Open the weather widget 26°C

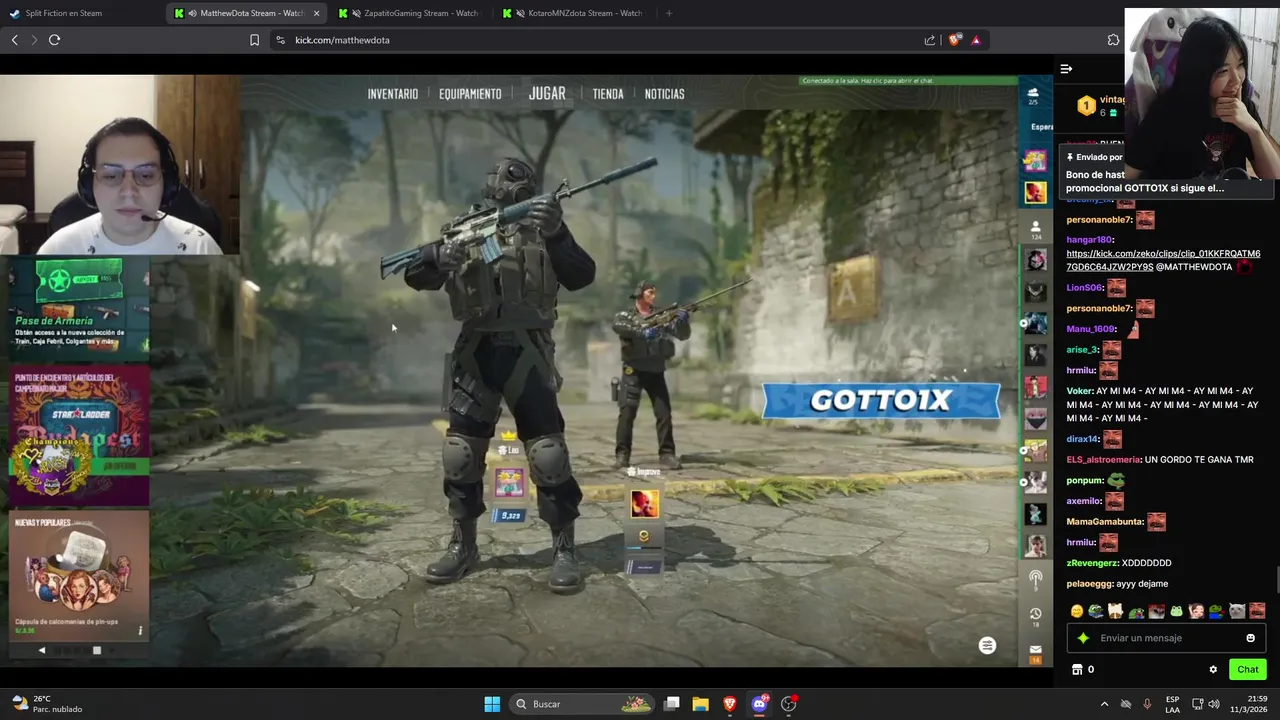coord(47,704)
